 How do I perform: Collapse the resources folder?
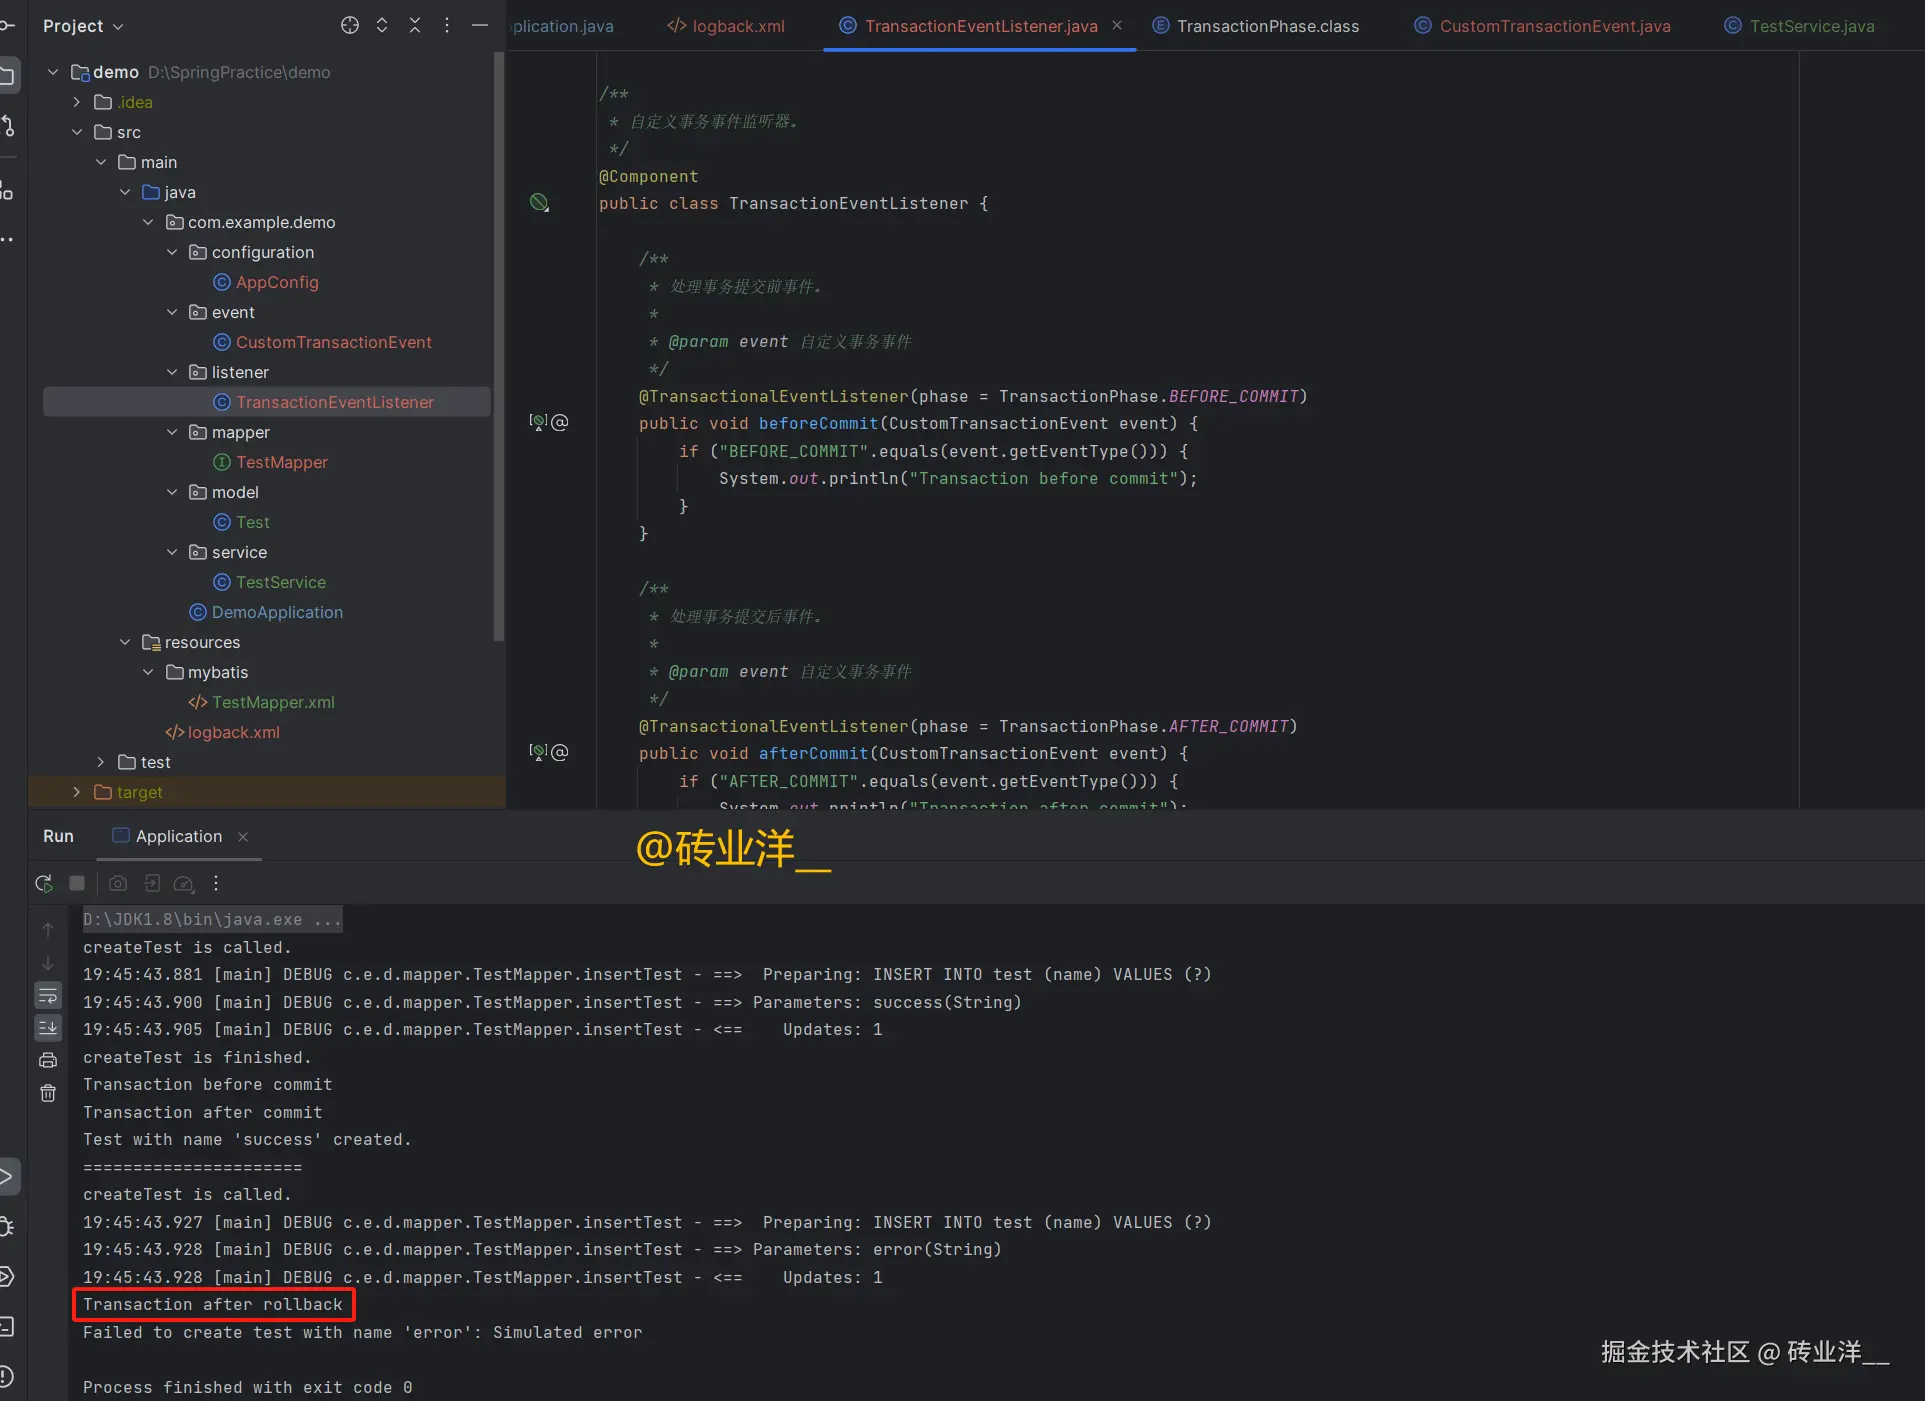tap(125, 642)
